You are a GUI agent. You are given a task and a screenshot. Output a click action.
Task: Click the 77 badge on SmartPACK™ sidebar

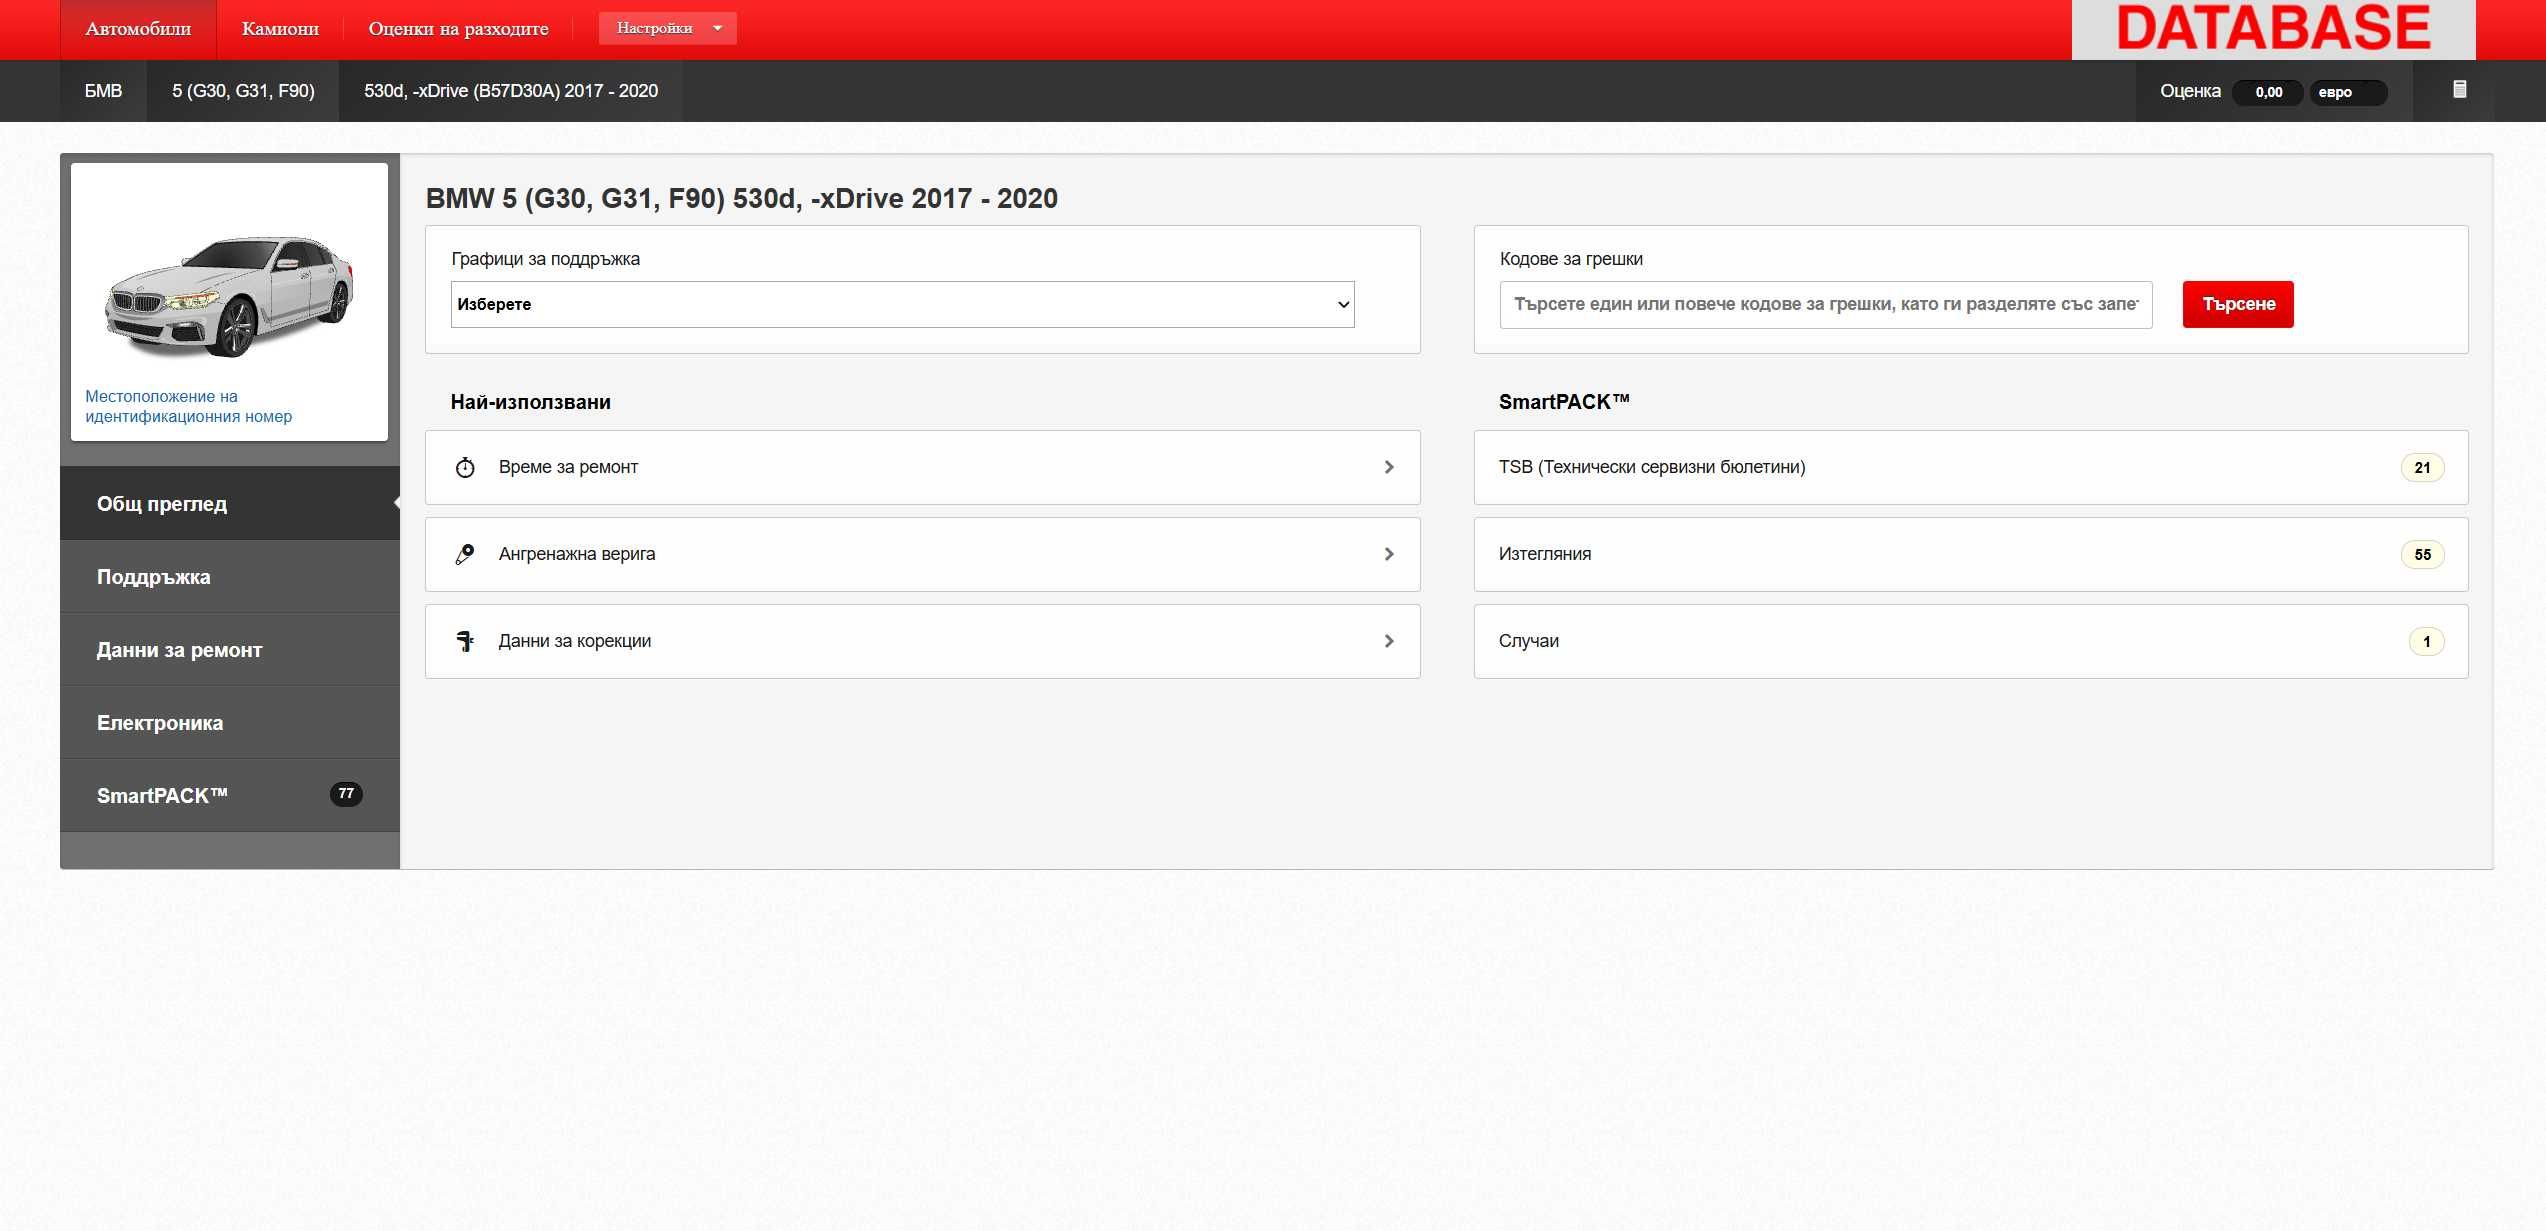(346, 794)
